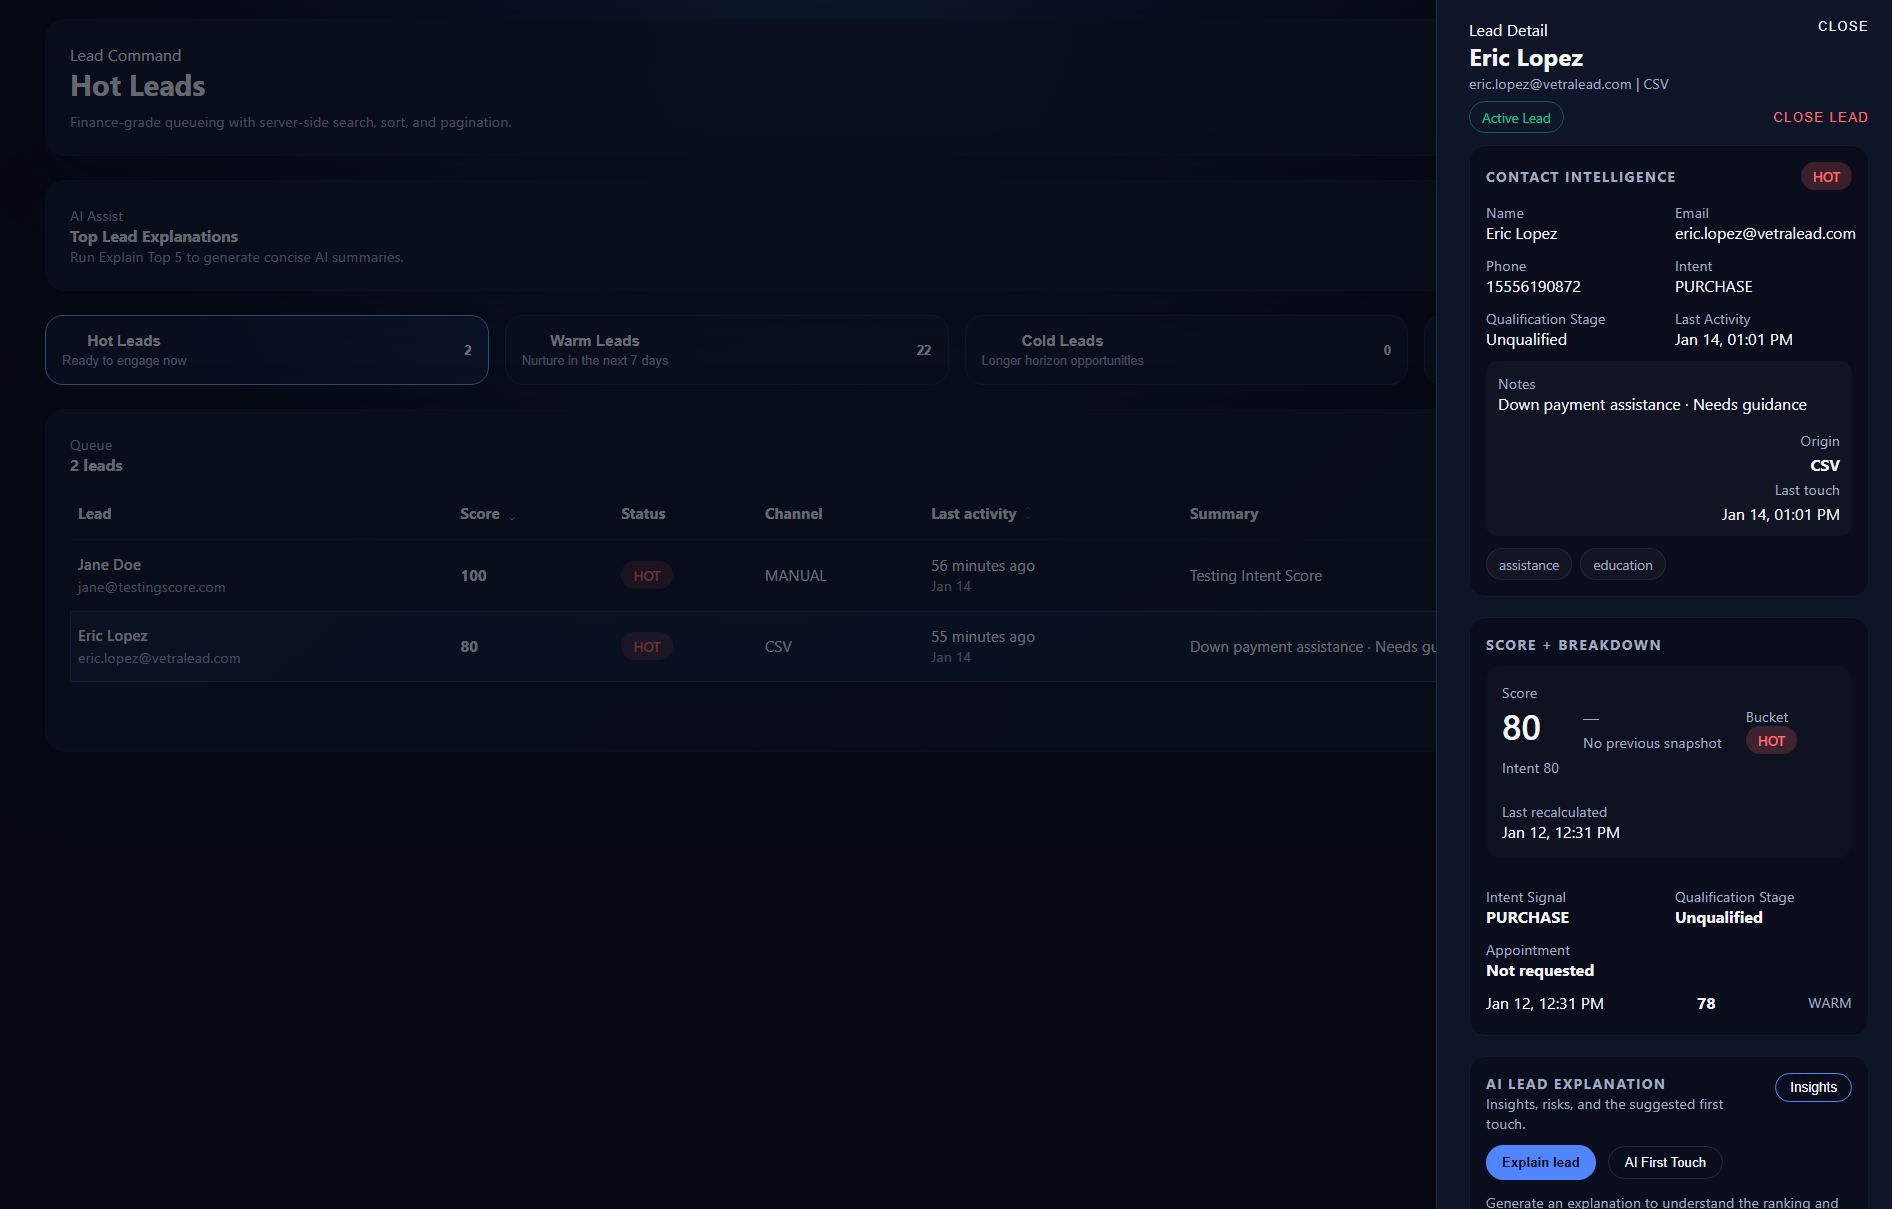Open the Insights button in AI explanation

tap(1812, 1087)
